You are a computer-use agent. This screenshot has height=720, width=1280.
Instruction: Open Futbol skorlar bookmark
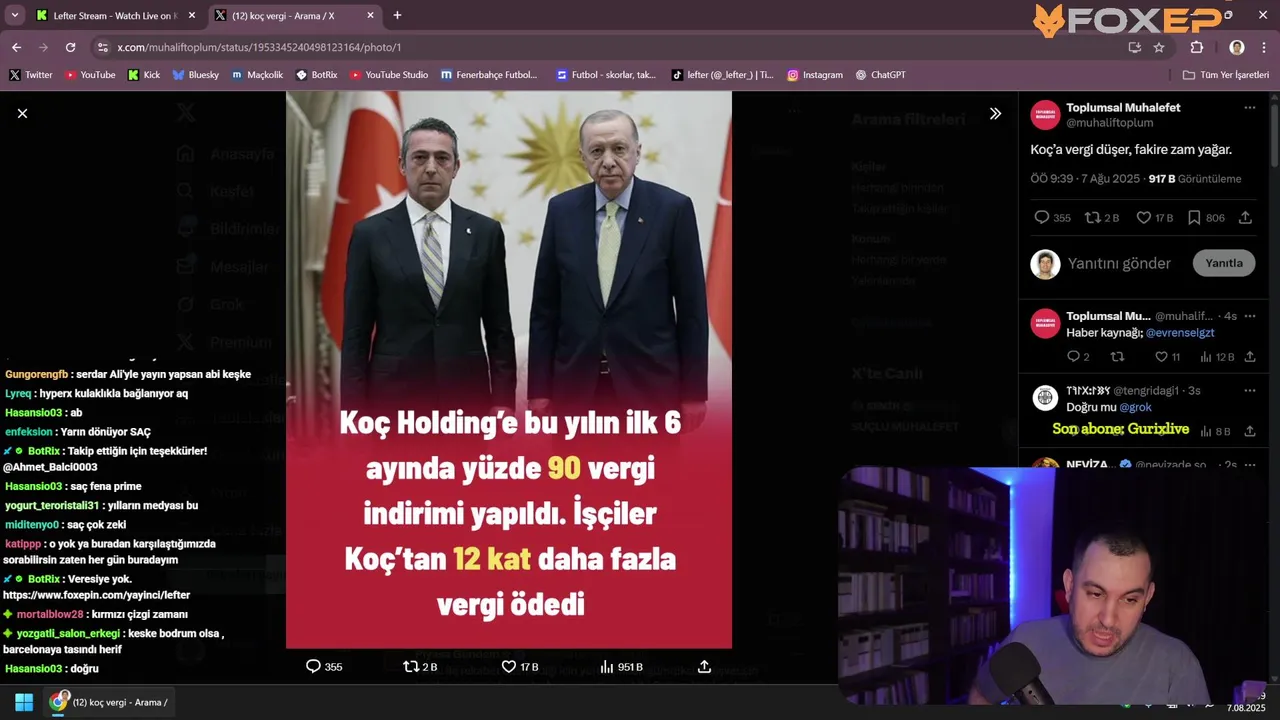[x=606, y=75]
